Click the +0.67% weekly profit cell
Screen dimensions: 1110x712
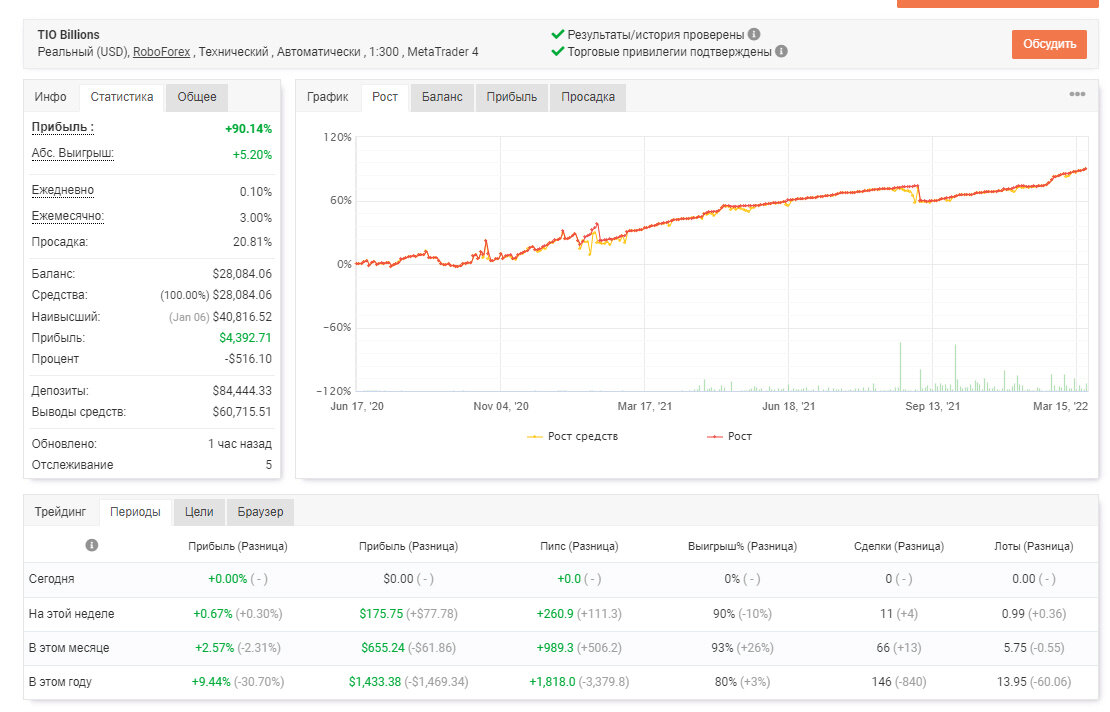click(x=238, y=614)
